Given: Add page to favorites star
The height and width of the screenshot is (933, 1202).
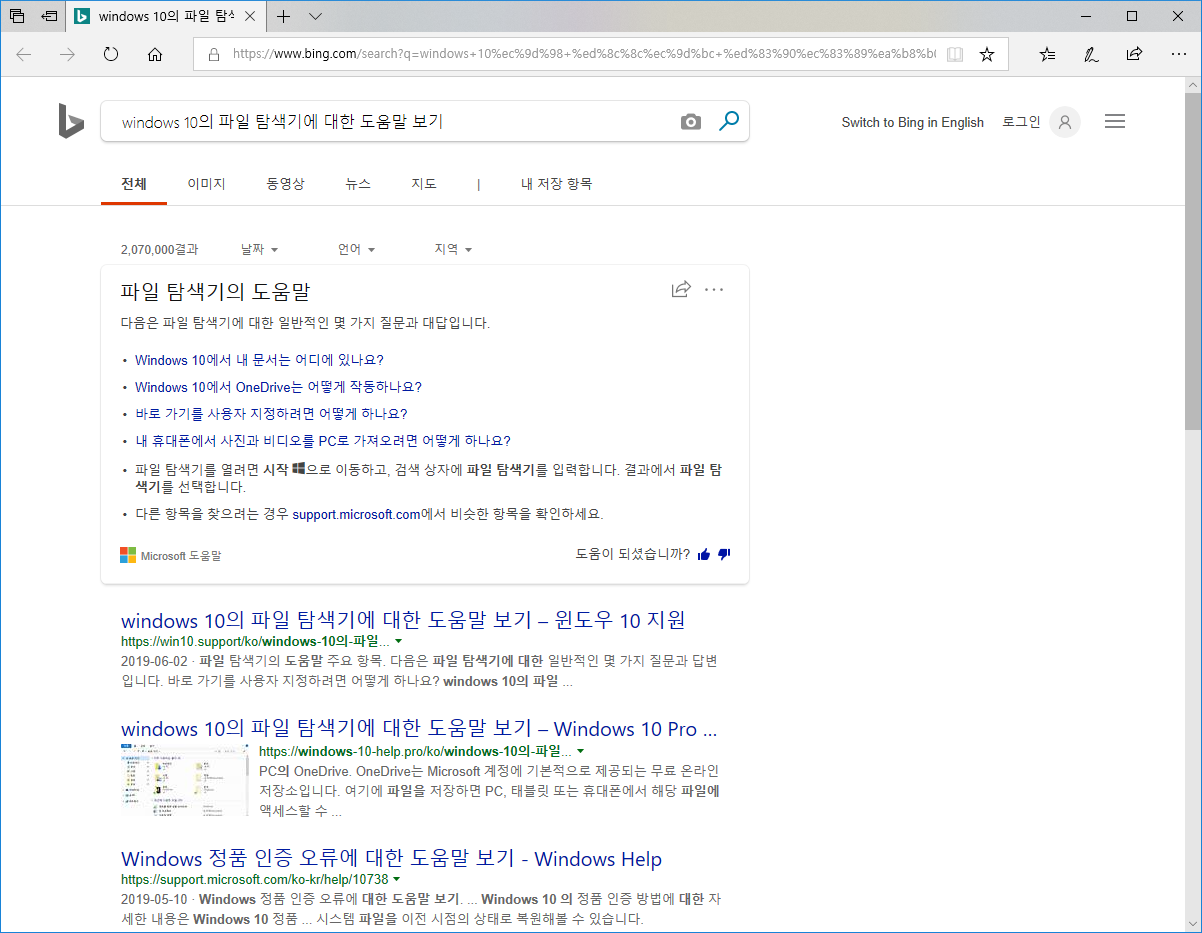Looking at the screenshot, I should click(987, 55).
